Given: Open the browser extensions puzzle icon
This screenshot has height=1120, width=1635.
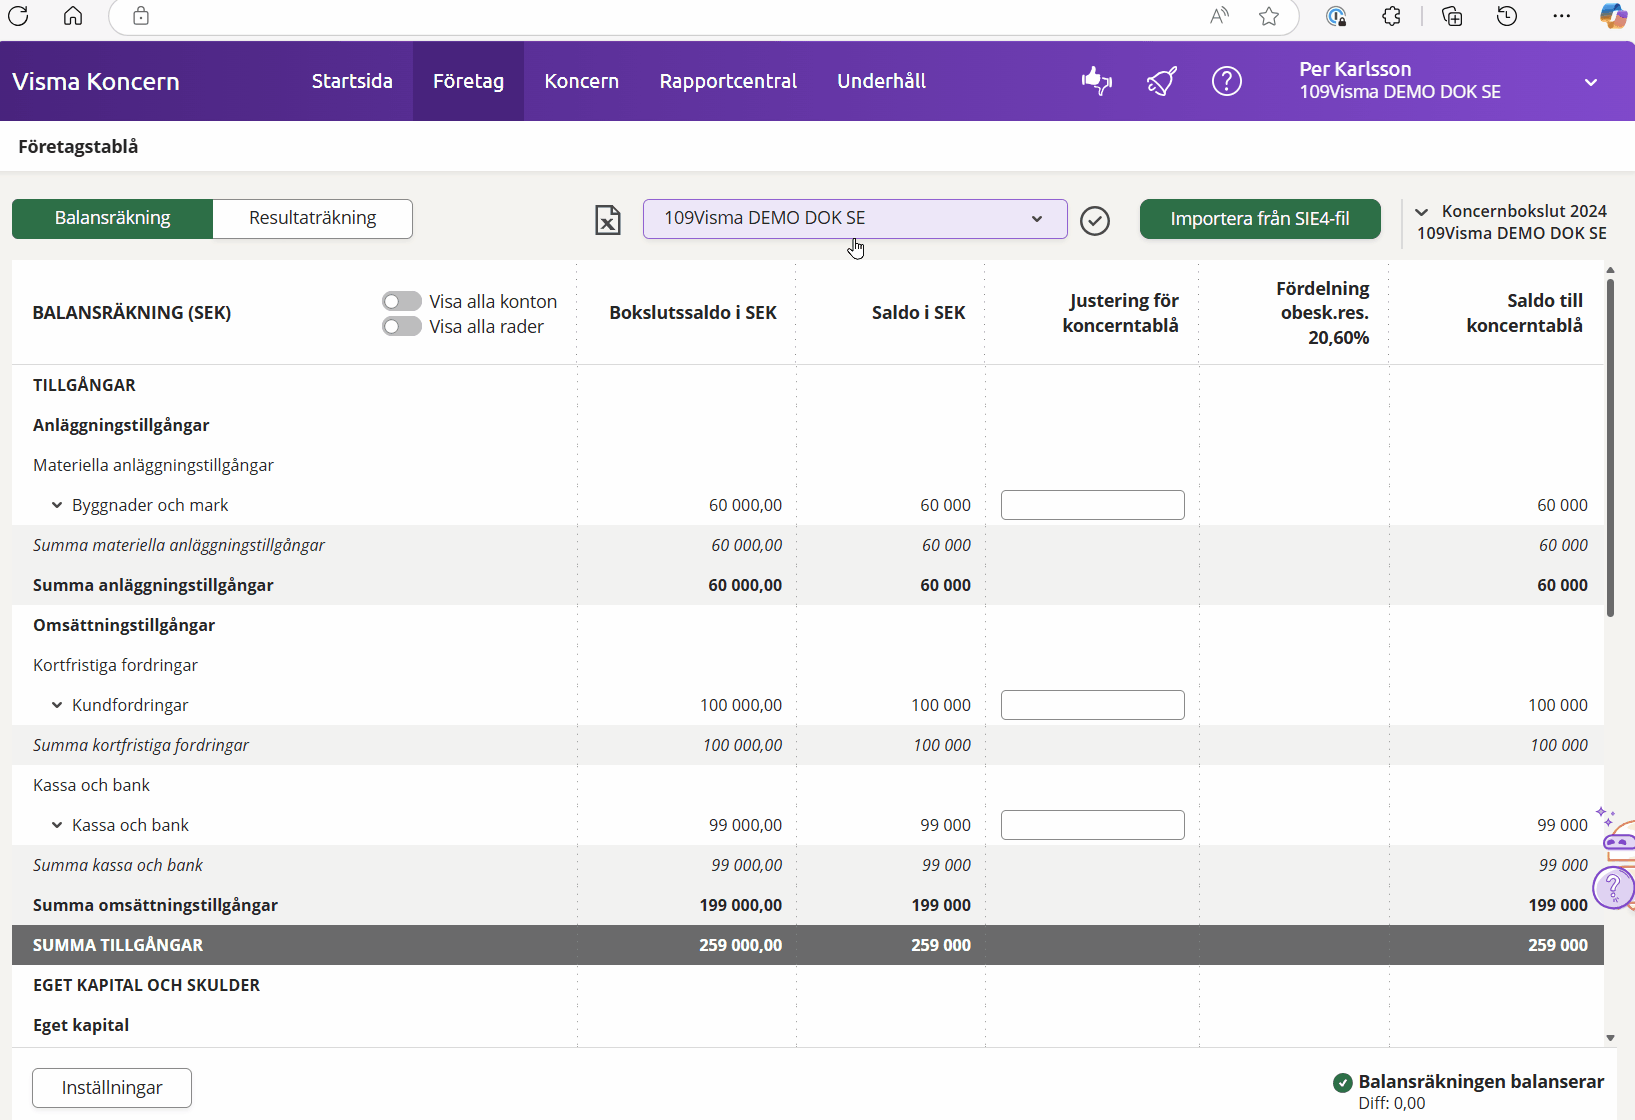Looking at the screenshot, I should [1391, 16].
